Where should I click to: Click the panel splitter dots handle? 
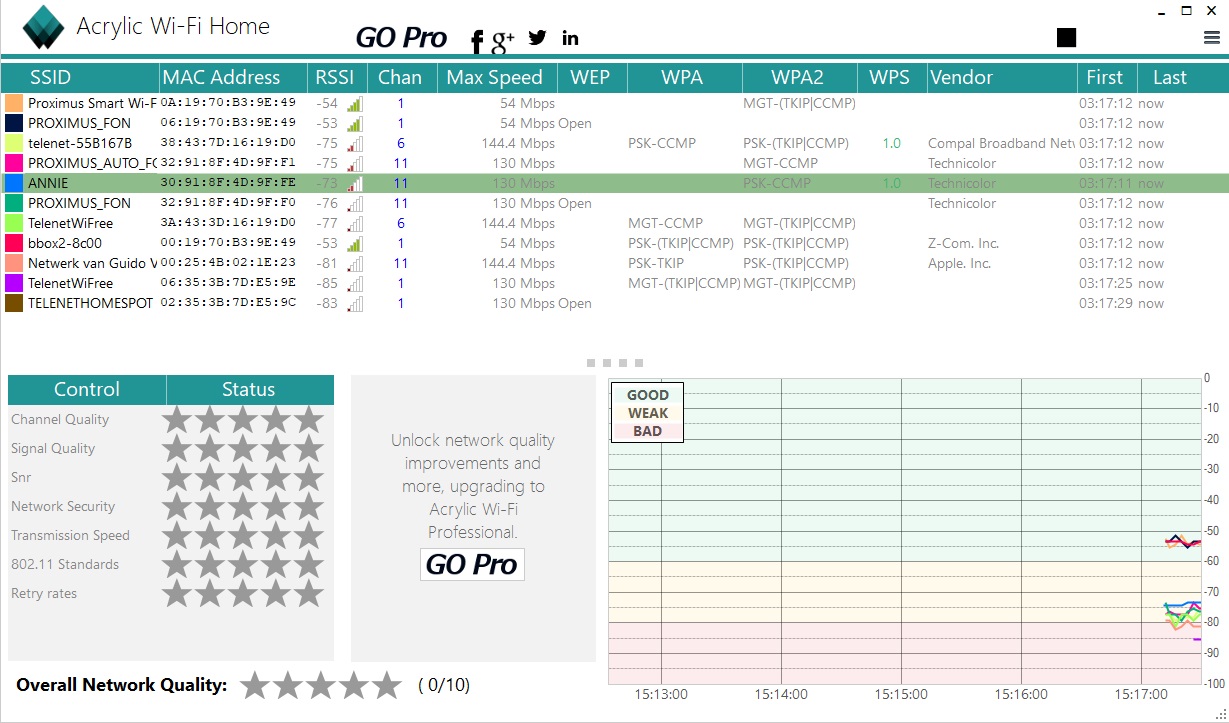(x=615, y=363)
